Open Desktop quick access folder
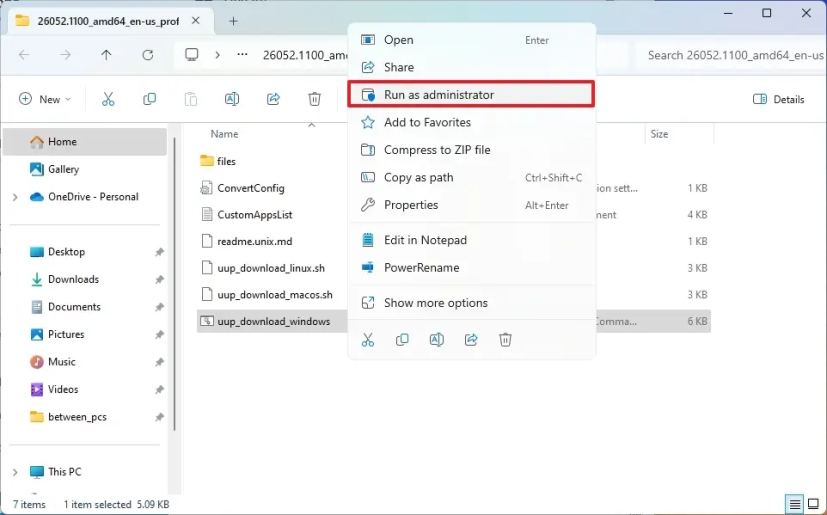This screenshot has height=515, width=827. point(85,252)
